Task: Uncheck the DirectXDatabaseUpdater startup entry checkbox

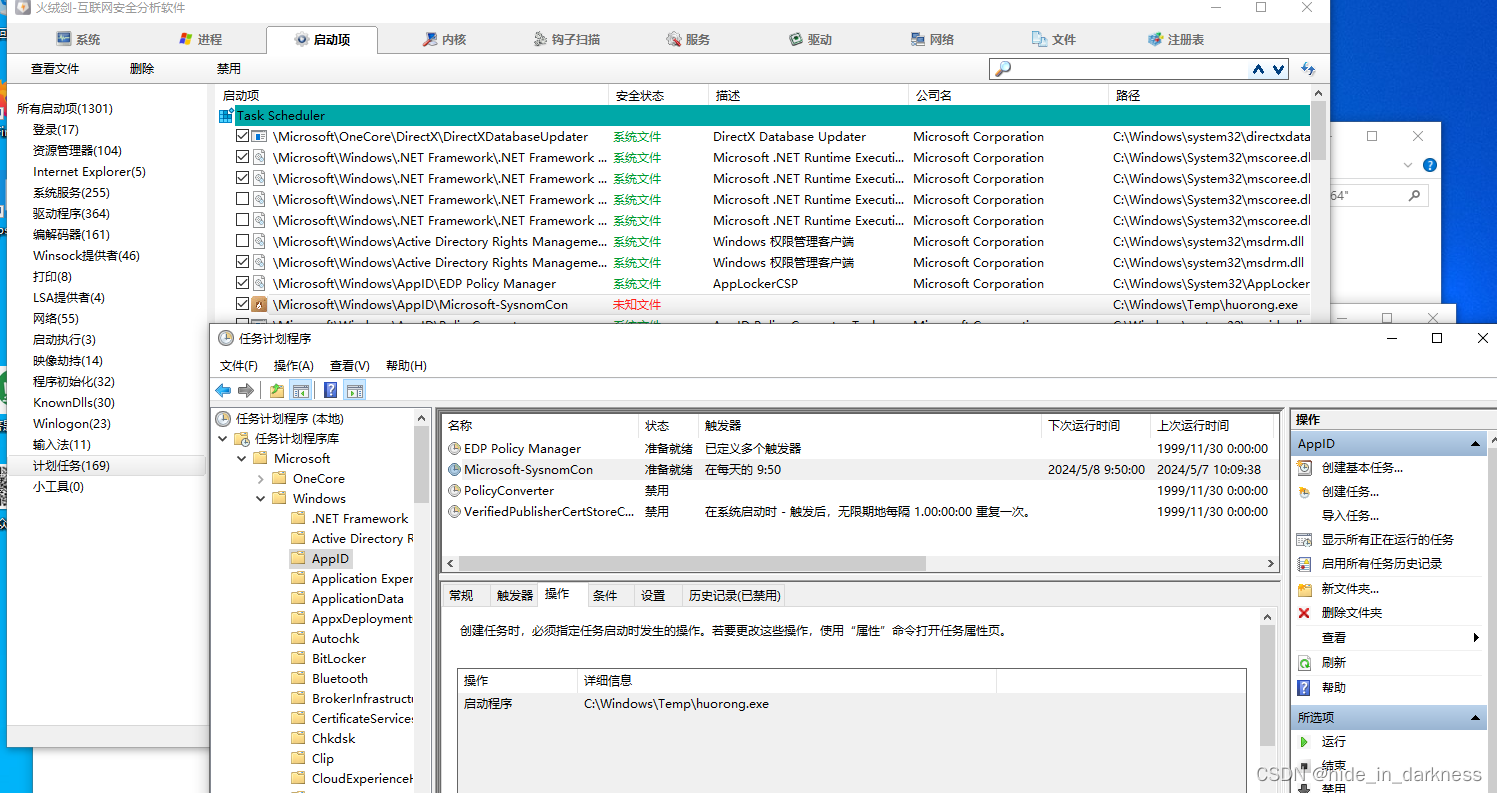Action: pos(242,136)
